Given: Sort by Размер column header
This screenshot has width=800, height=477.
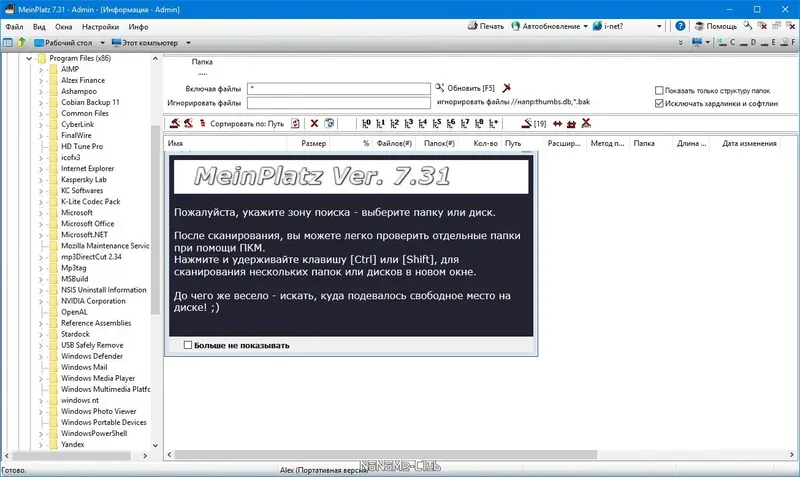Looking at the screenshot, I should click(x=308, y=143).
